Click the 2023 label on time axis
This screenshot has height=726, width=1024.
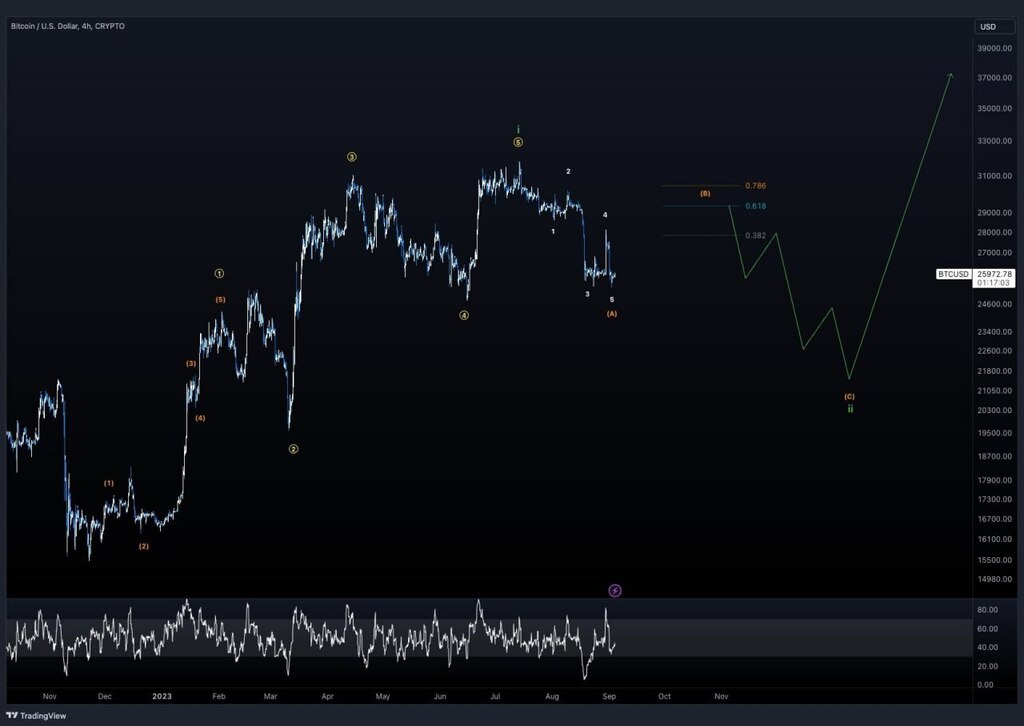tap(162, 697)
